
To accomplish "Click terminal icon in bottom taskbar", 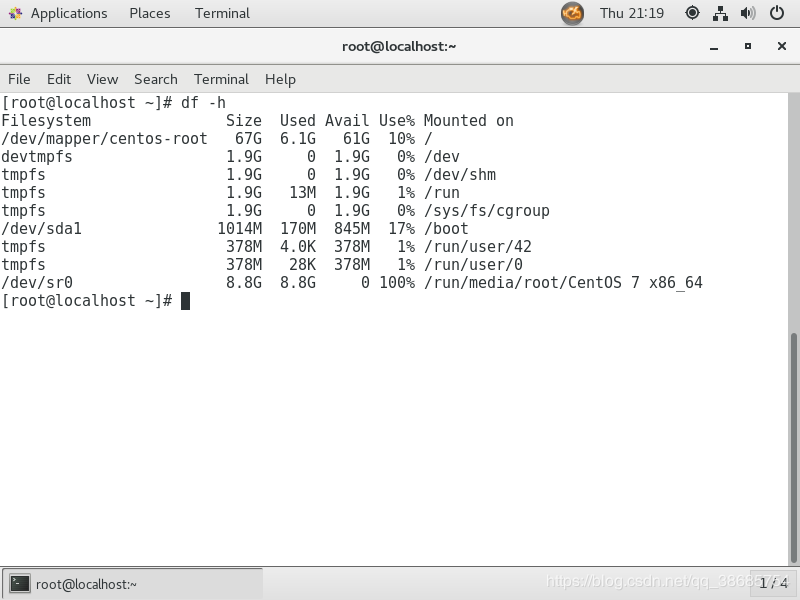I will pos(20,584).
